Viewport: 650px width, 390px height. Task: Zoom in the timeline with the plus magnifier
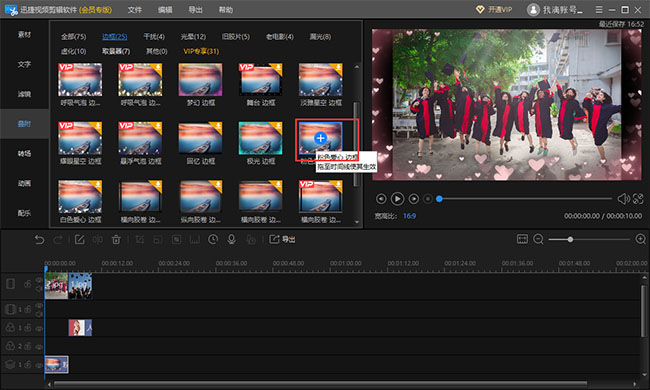640,239
